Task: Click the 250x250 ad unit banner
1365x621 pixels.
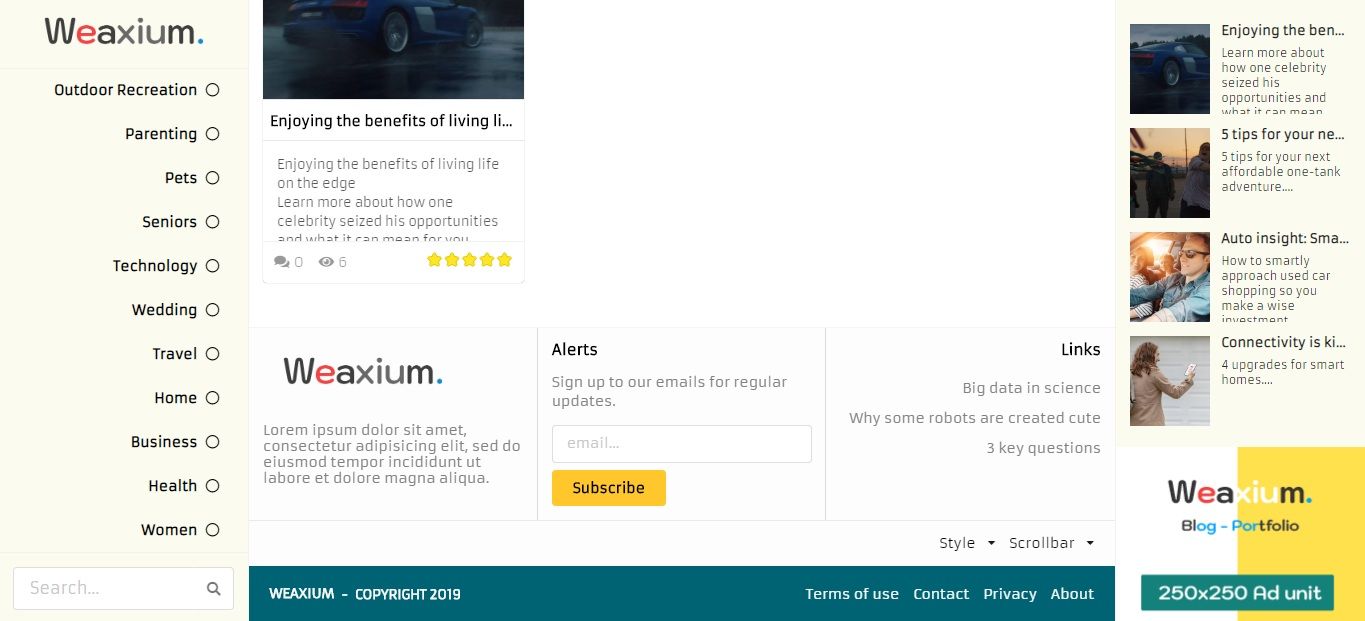Action: point(1240,534)
